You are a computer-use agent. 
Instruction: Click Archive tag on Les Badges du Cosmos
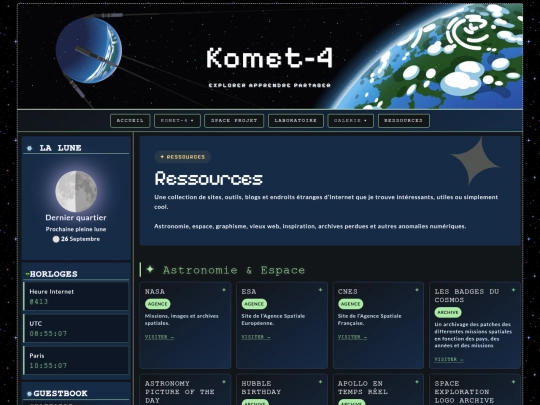coord(448,312)
